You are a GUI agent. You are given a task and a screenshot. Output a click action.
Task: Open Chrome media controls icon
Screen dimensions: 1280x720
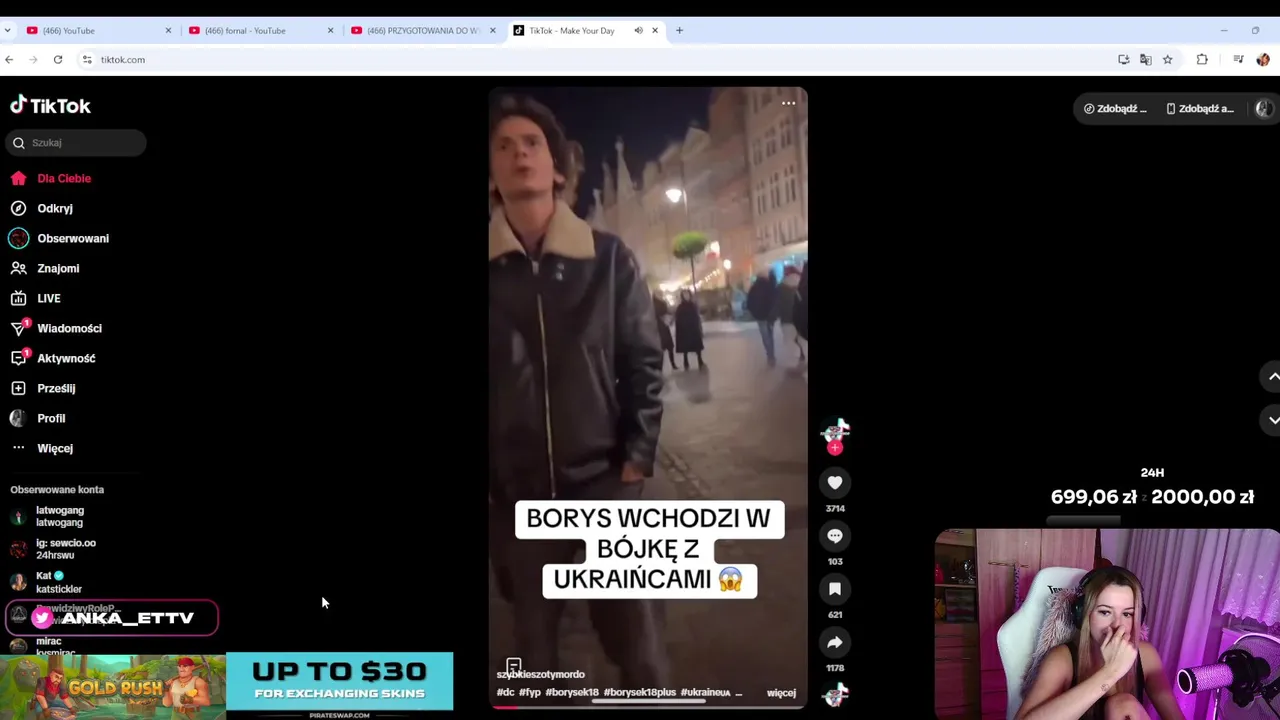pos(1238,60)
